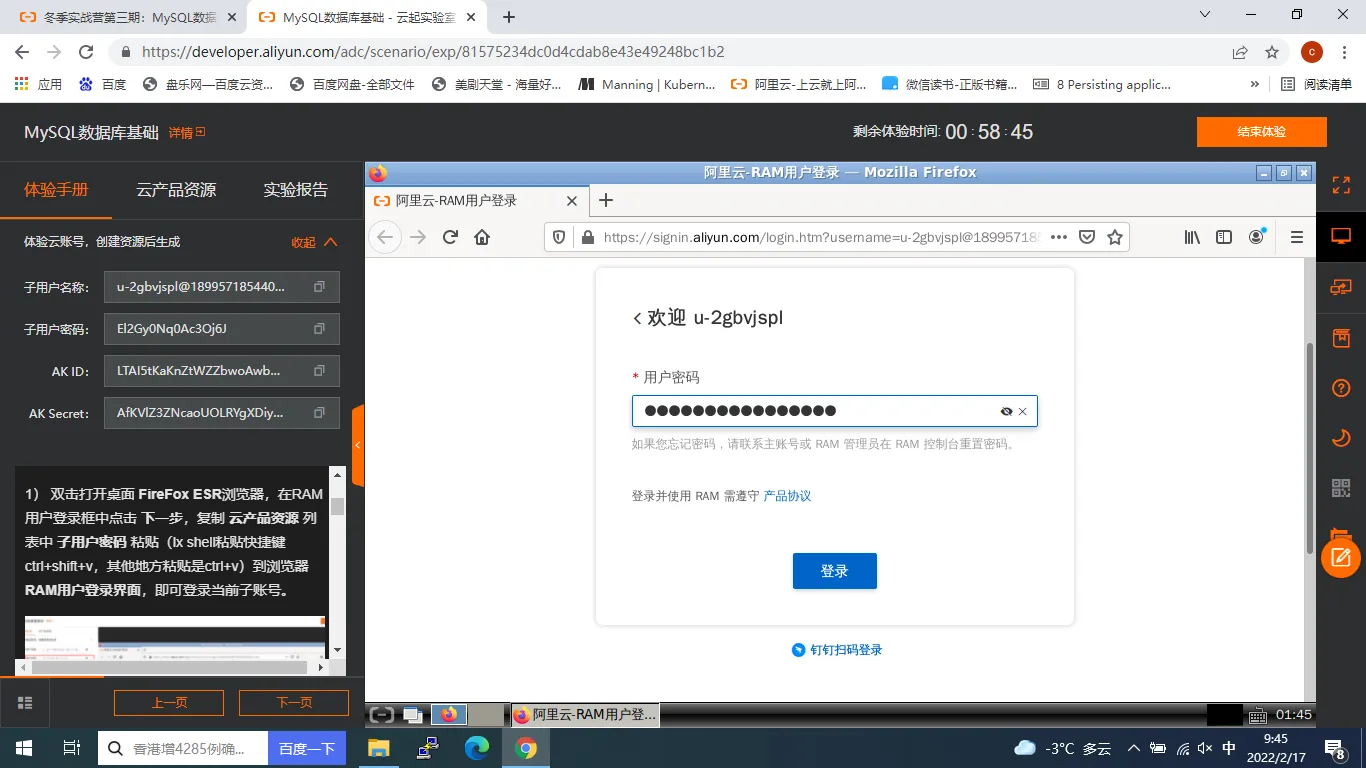Copy the 子用户密码 value with its copy icon
Image resolution: width=1366 pixels, height=768 pixels.
point(319,329)
